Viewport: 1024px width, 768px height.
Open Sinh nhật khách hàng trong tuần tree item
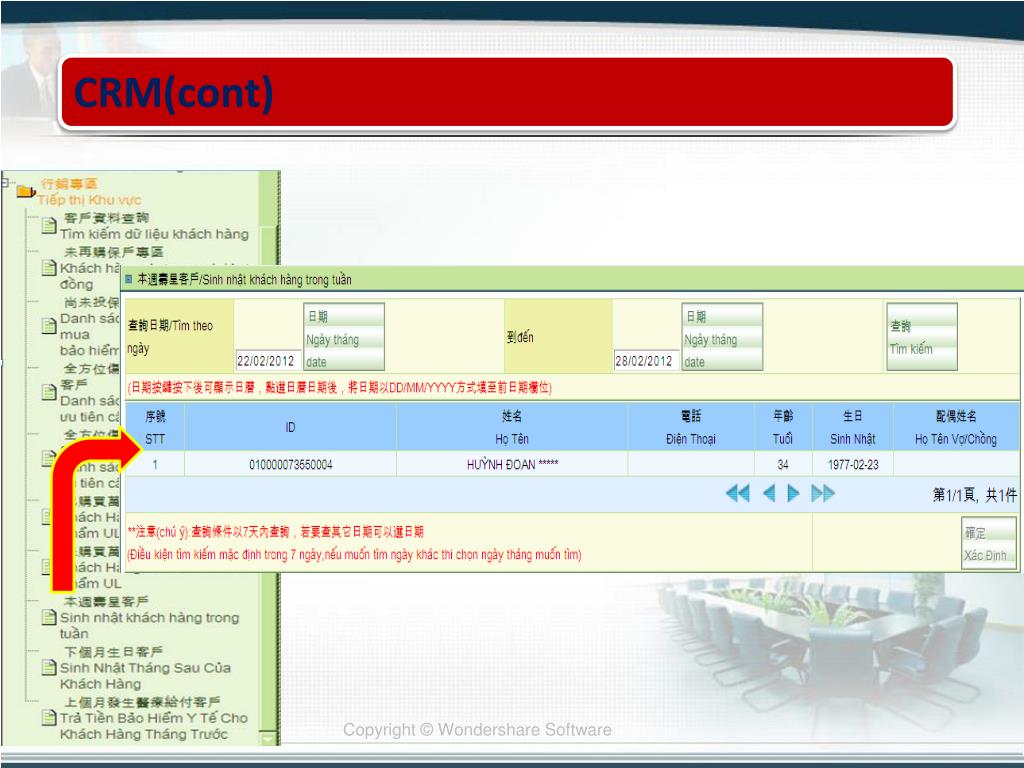(150, 617)
